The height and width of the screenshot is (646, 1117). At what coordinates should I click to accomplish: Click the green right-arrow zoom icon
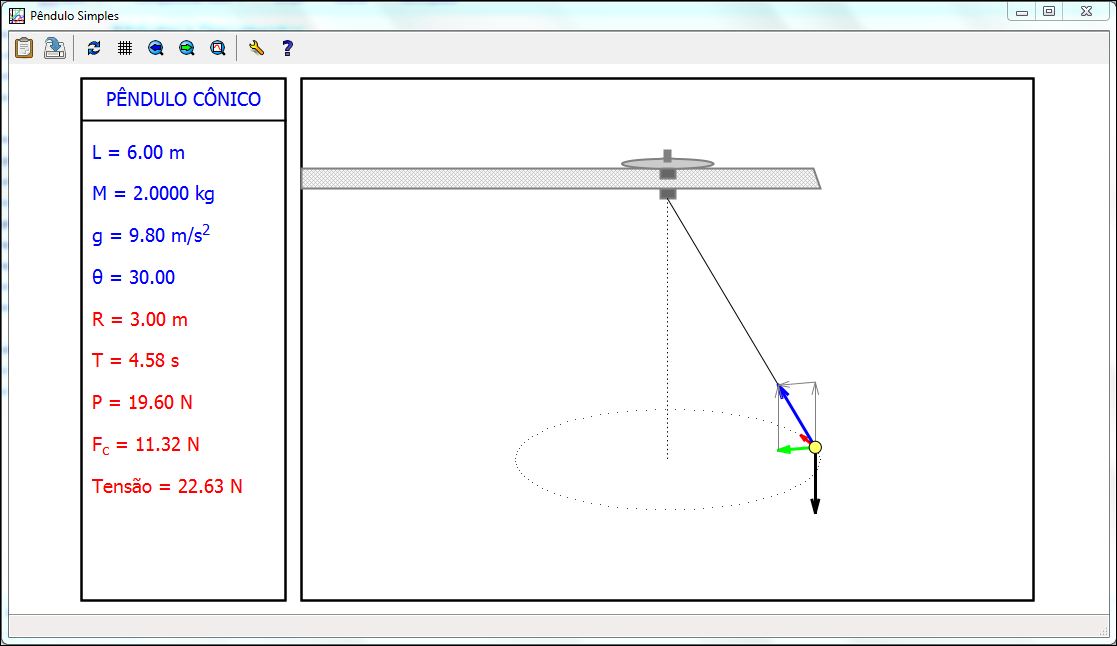tap(186, 47)
